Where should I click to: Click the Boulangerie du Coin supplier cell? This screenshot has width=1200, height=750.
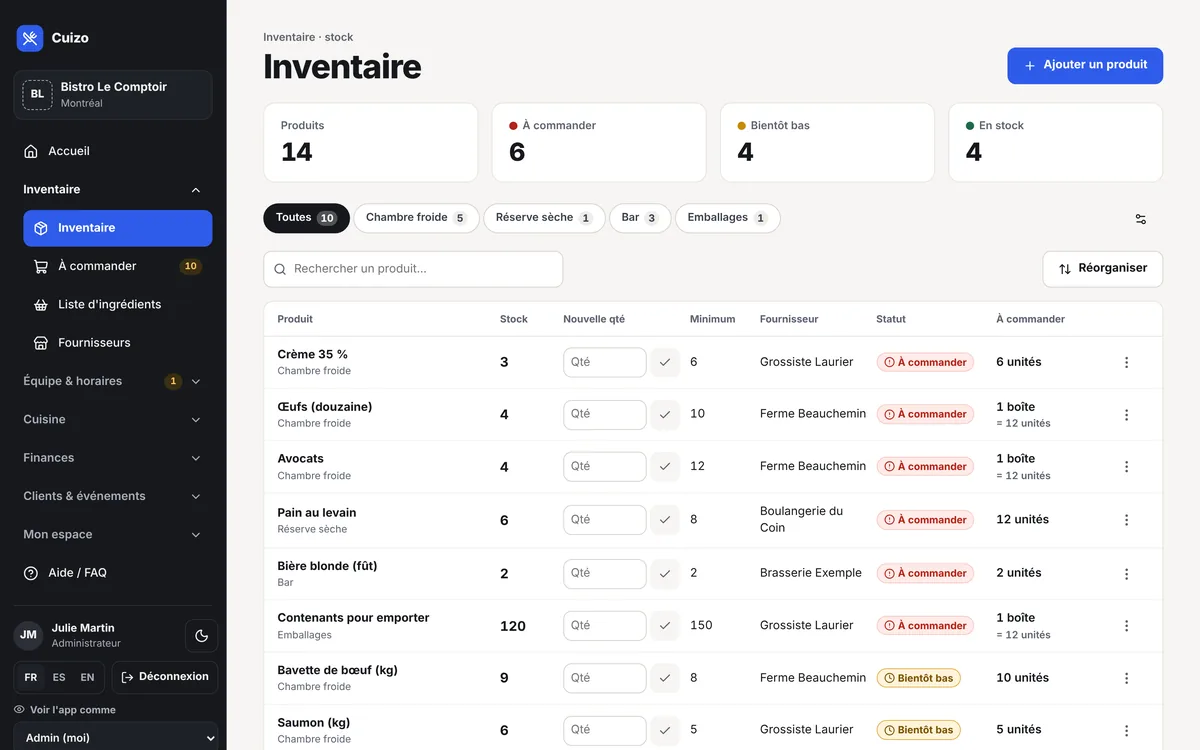coord(801,519)
